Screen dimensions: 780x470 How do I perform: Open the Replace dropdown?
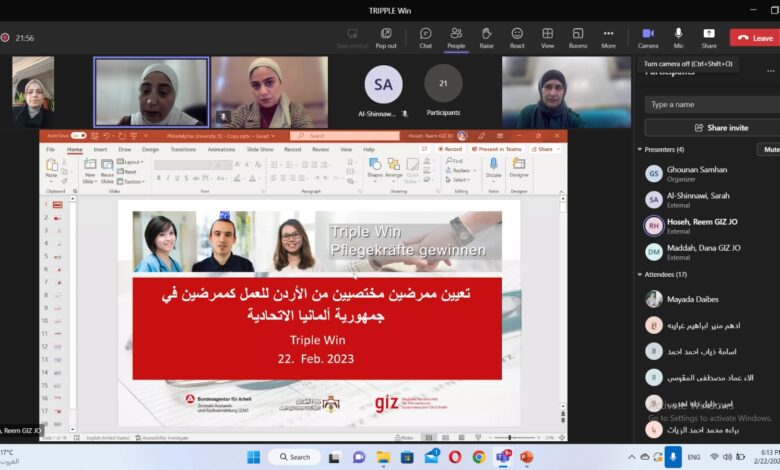tap(461, 170)
